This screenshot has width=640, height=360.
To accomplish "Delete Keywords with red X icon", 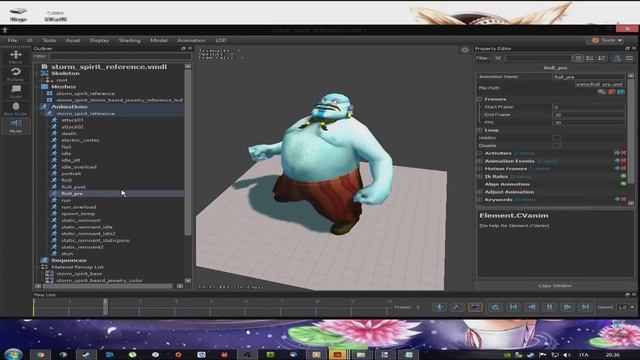I will point(624,200).
